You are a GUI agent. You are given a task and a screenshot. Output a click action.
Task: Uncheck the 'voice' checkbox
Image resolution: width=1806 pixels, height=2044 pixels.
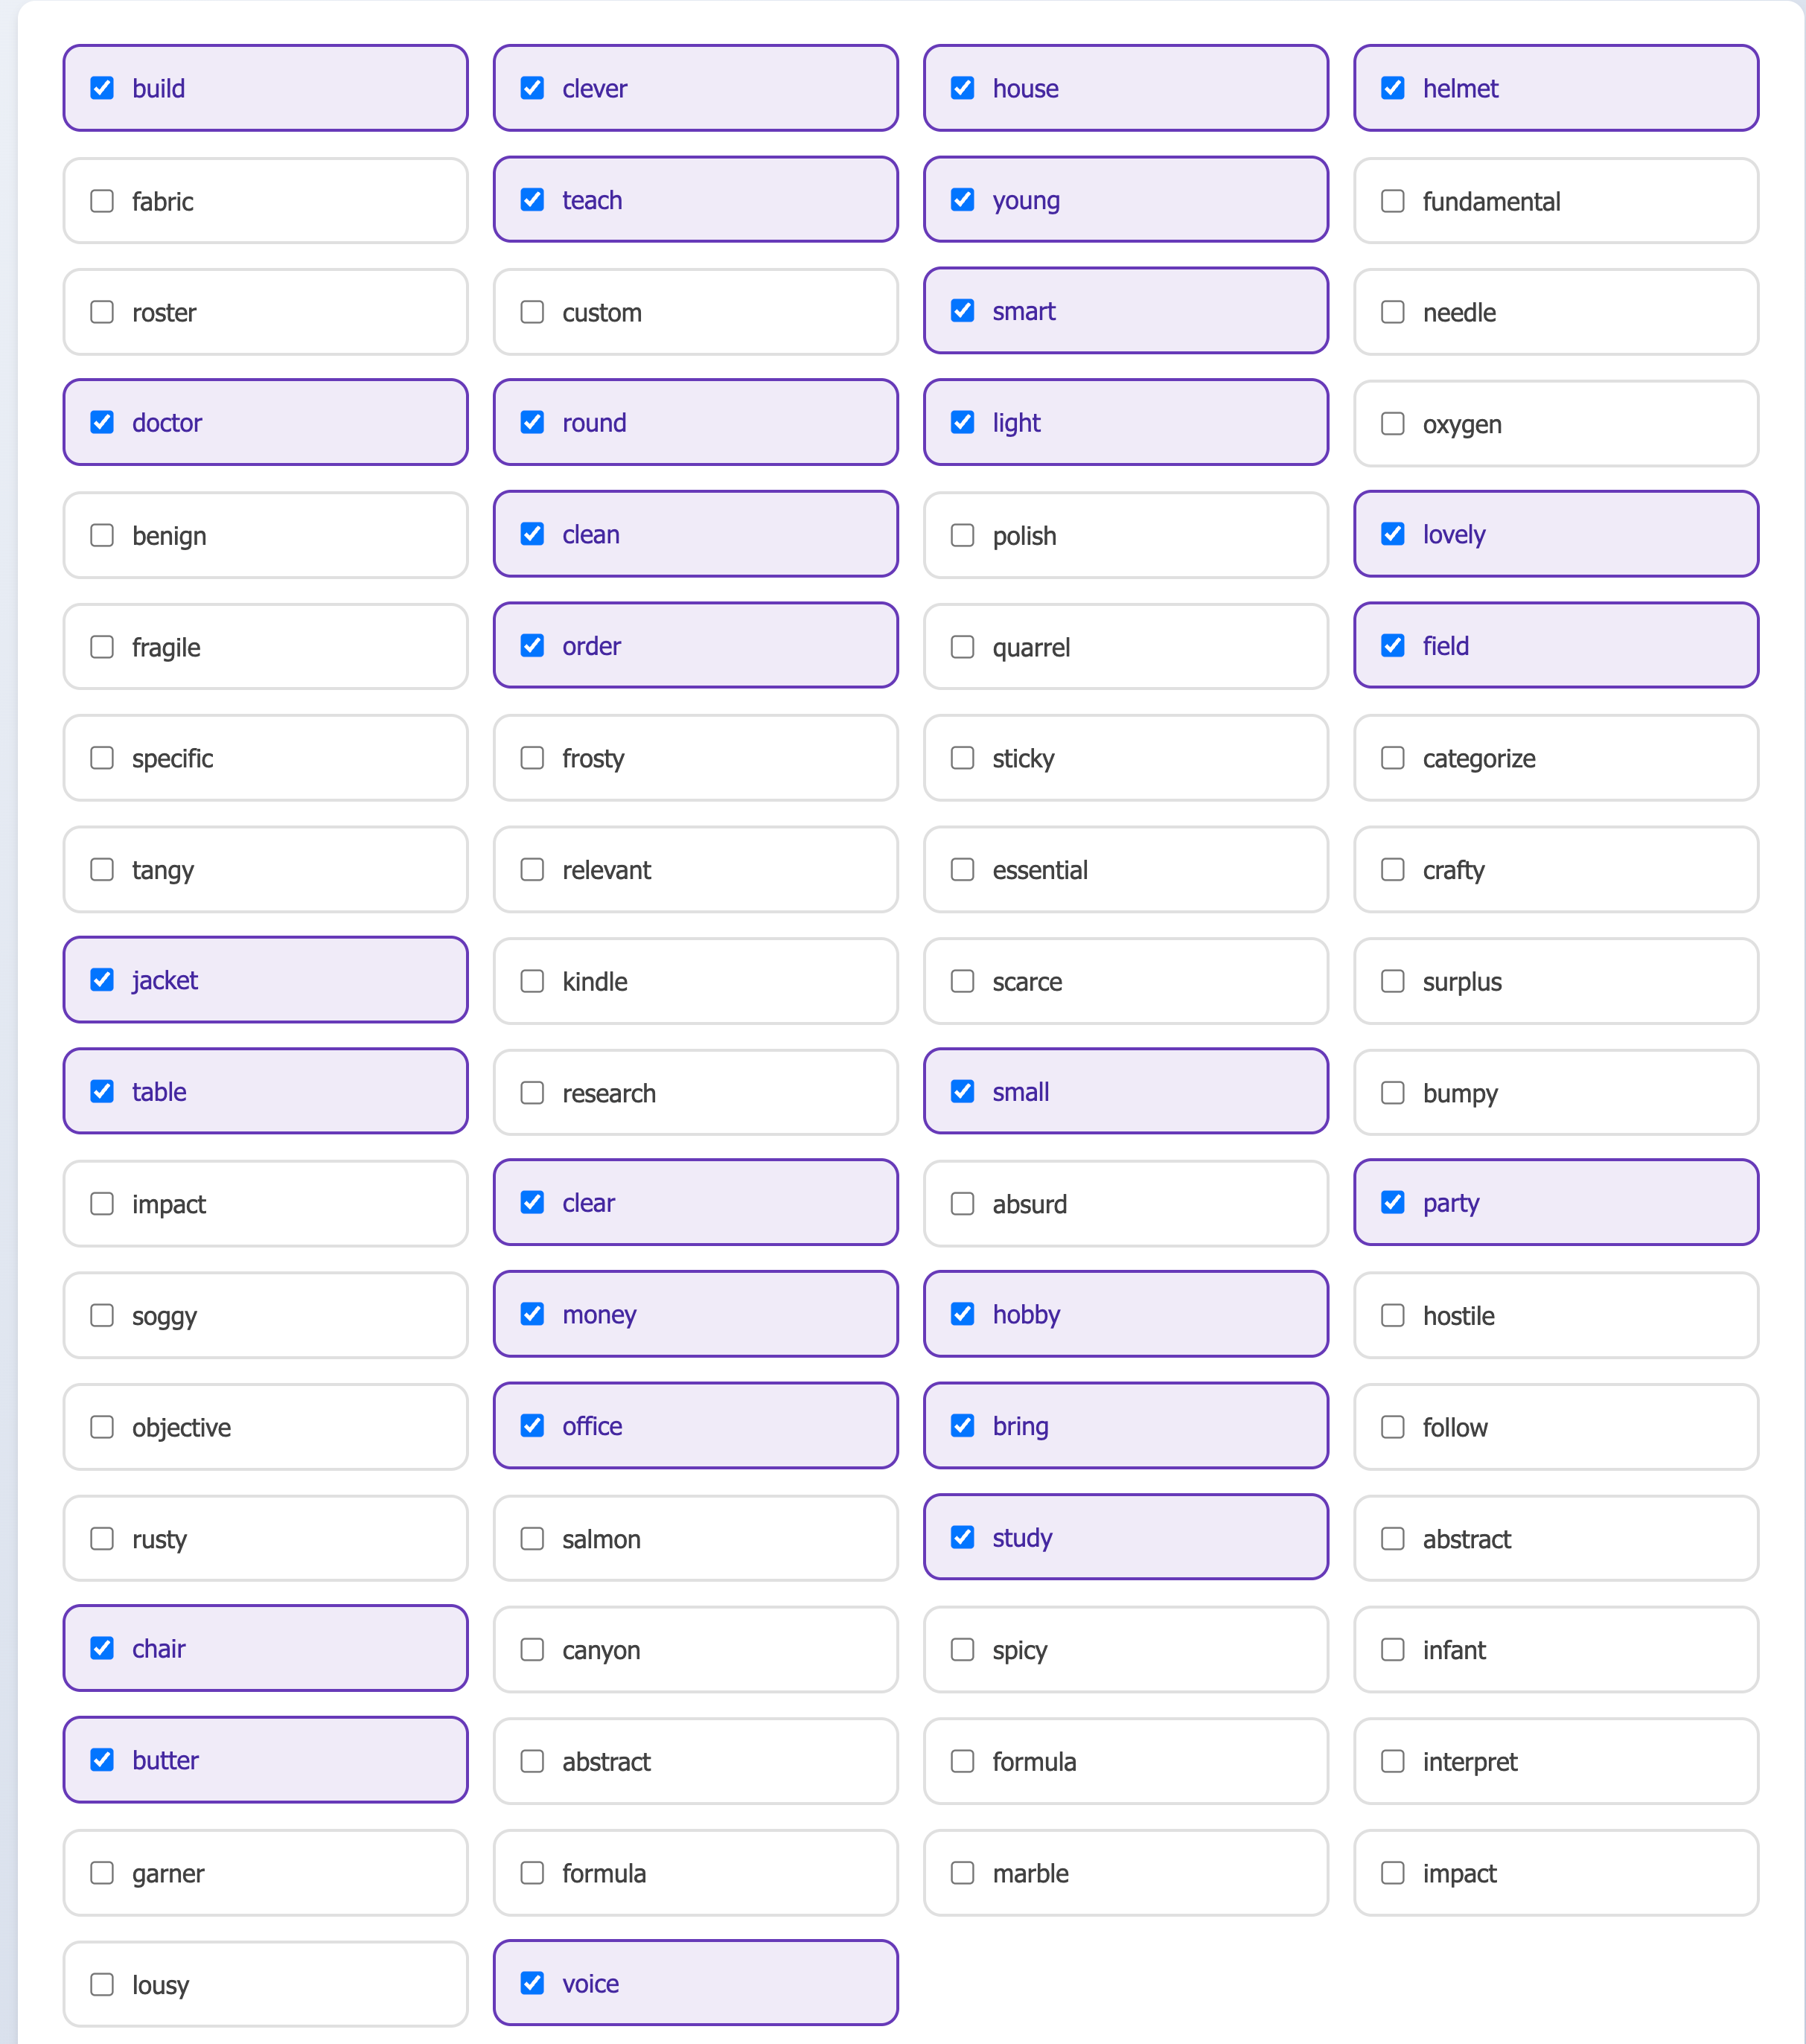click(532, 1983)
